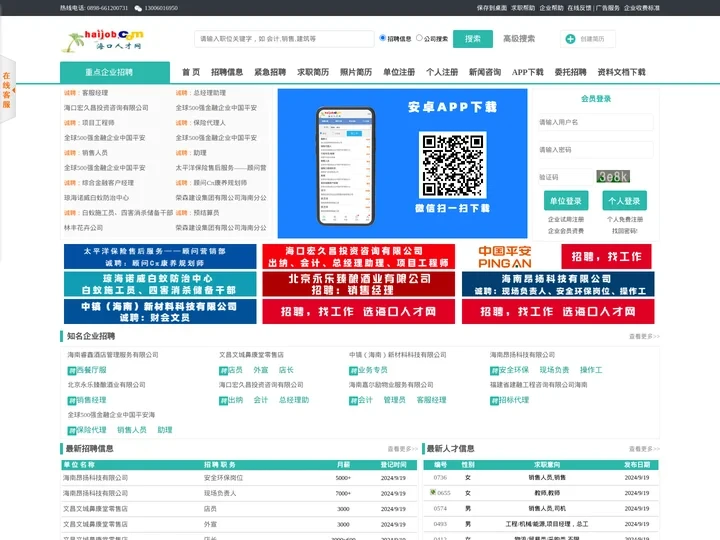Image resolution: width=720 pixels, height=540 pixels.
Task: Click the 单位登录 button
Action: point(566,201)
